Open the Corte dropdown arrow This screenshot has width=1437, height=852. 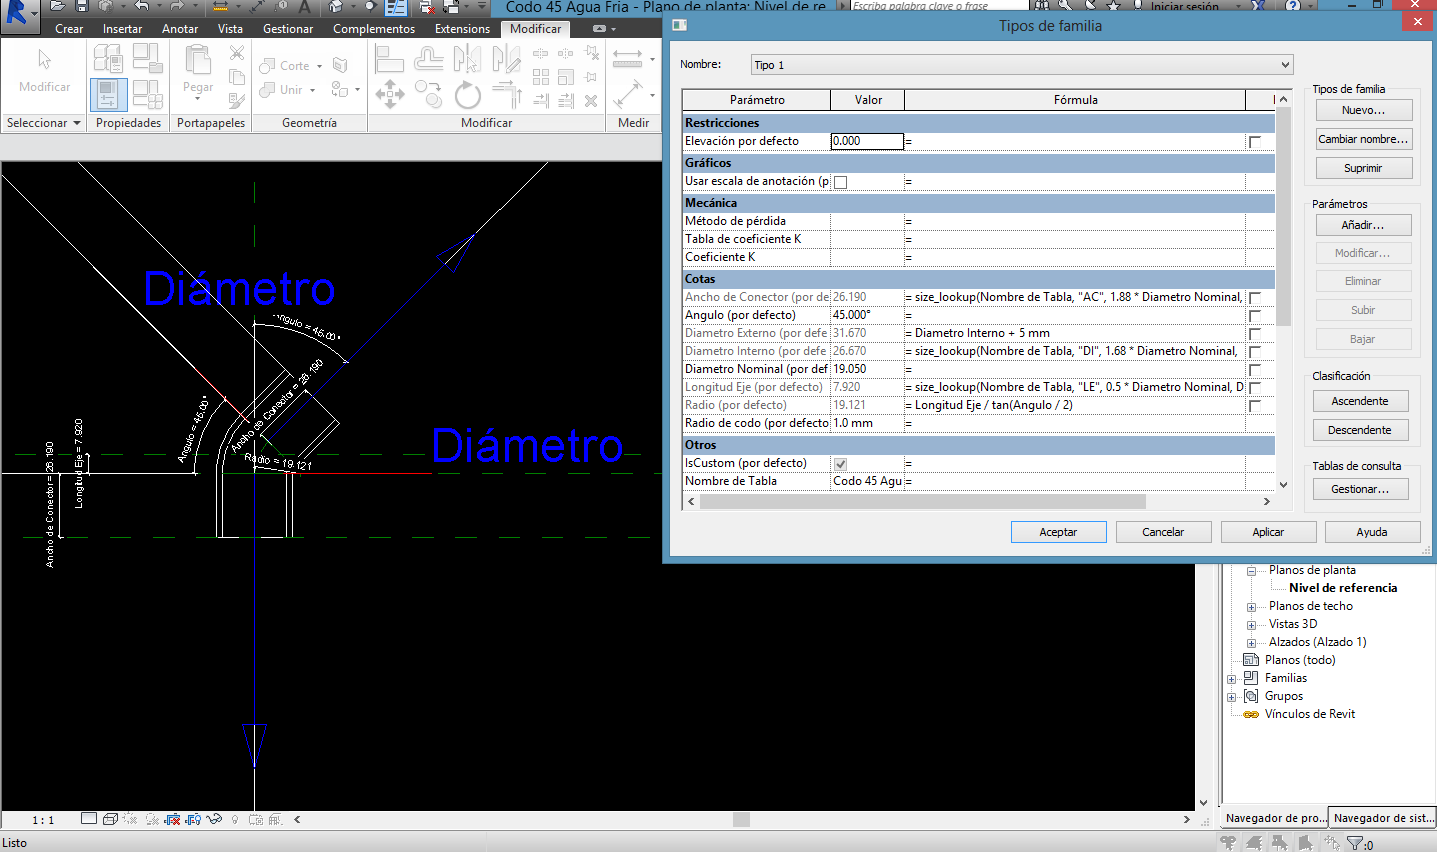(x=319, y=67)
